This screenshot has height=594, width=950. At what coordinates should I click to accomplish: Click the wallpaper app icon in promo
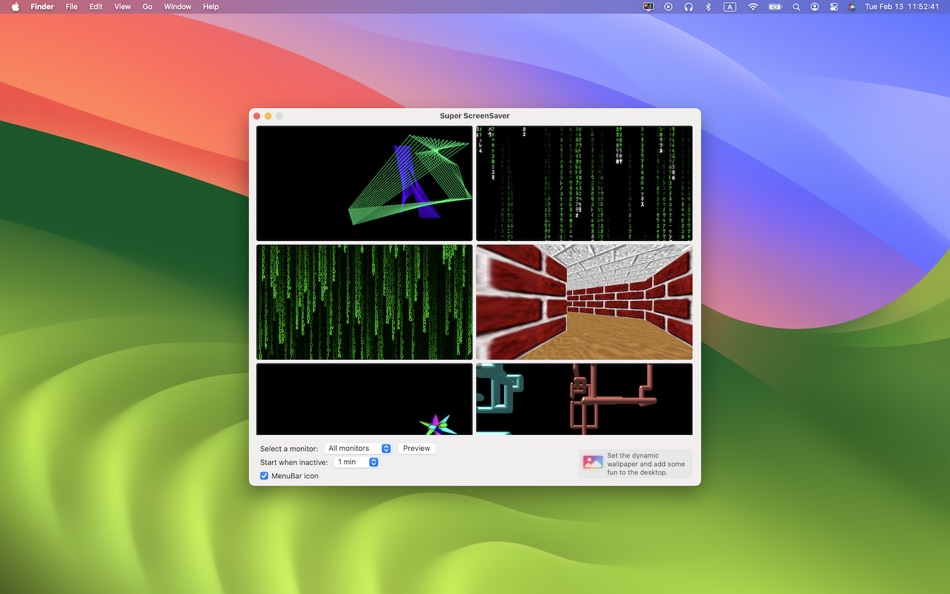click(x=593, y=462)
